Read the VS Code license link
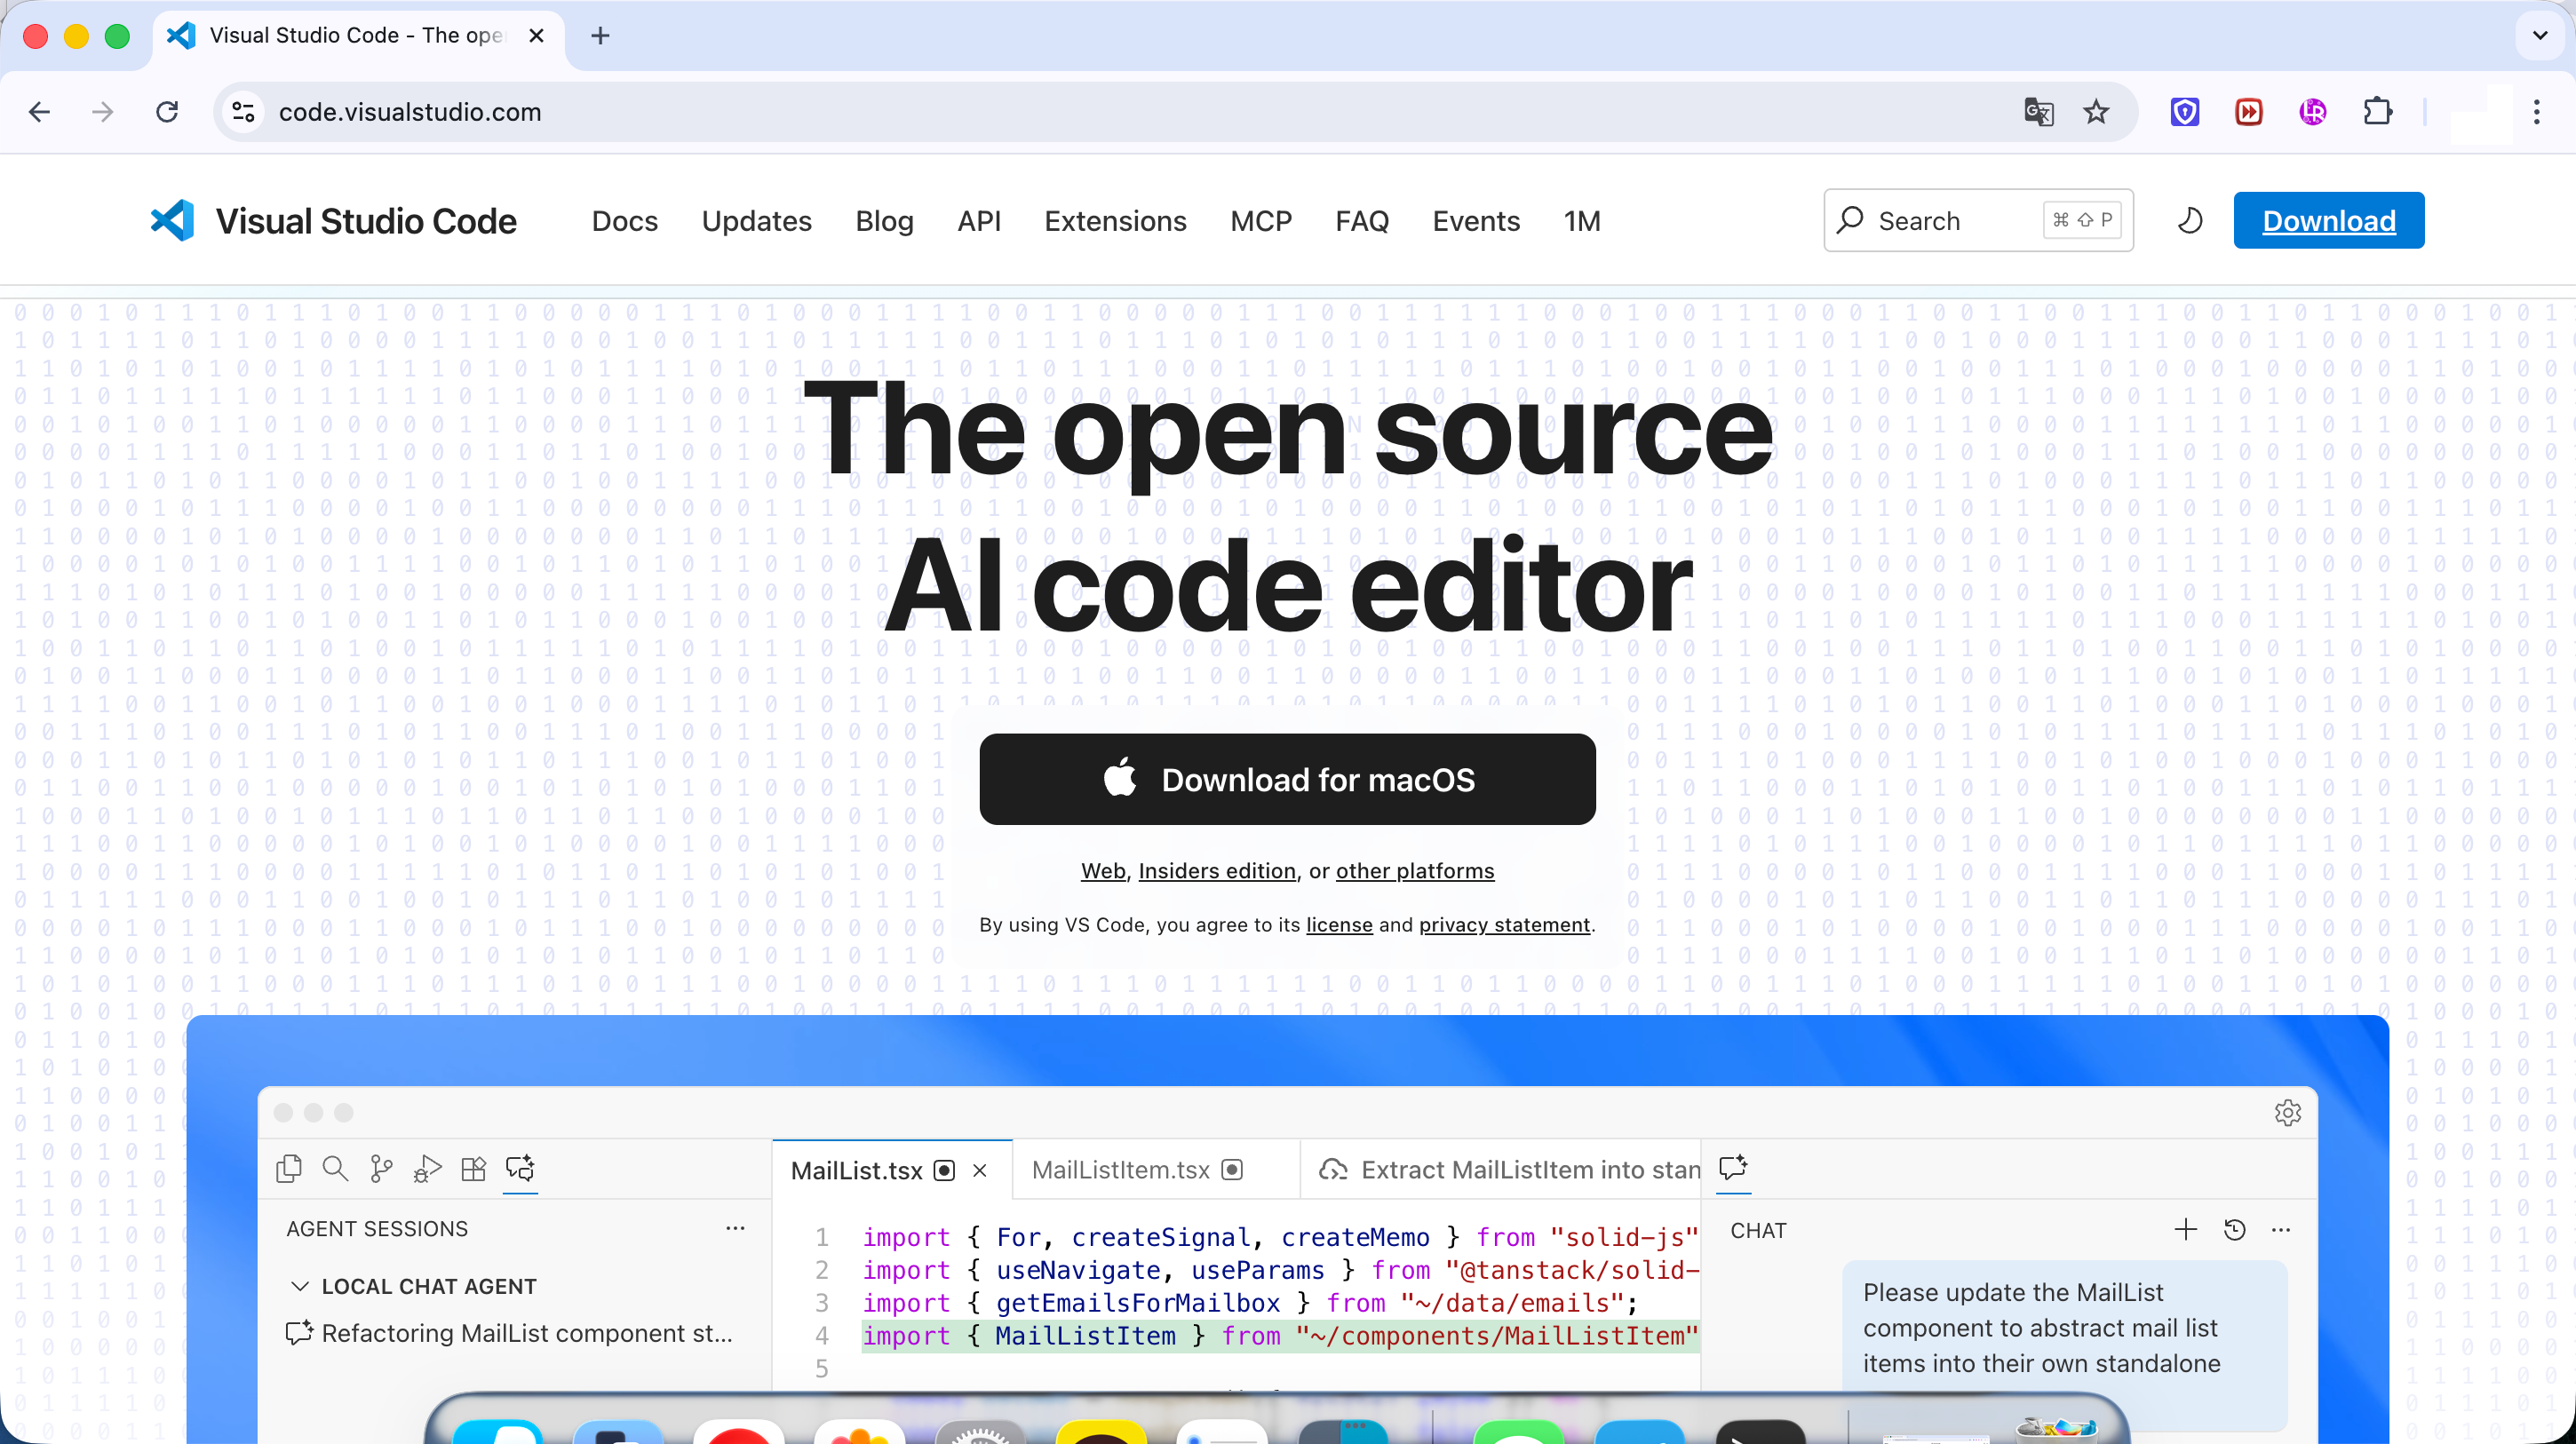Viewport: 2576px width, 1444px height. click(x=1339, y=925)
